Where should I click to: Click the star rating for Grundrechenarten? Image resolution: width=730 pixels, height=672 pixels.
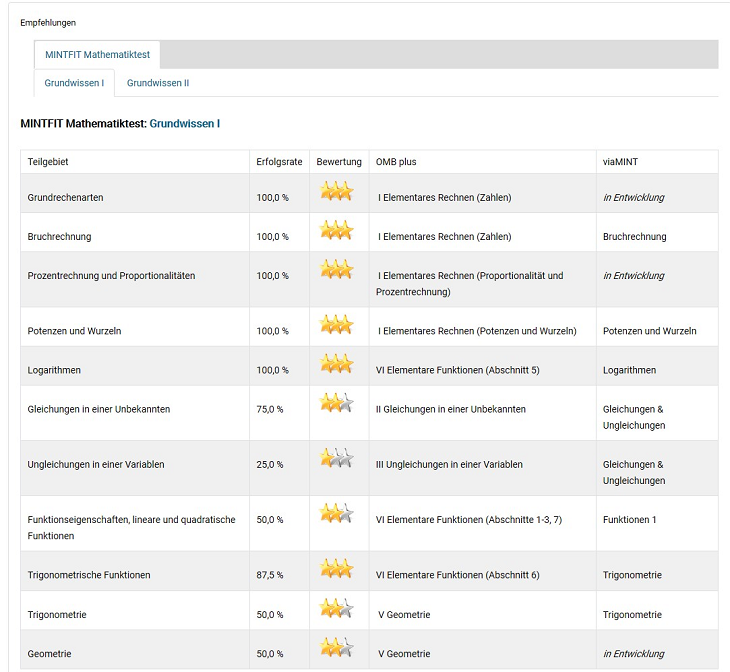click(336, 191)
